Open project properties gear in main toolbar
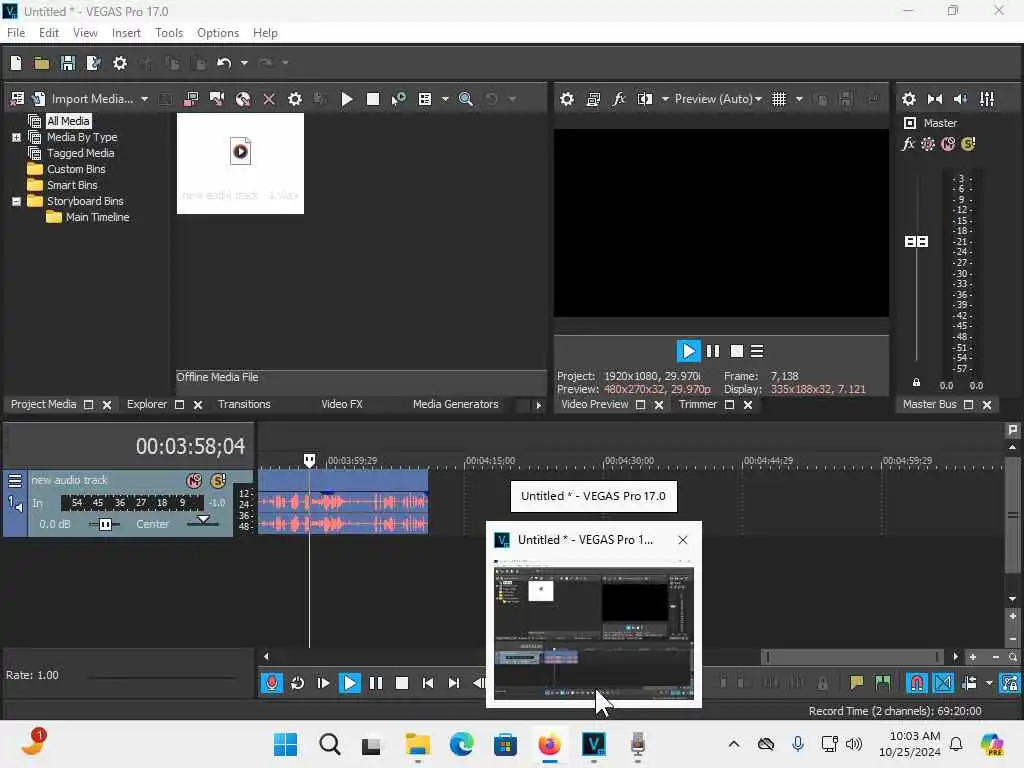The height and width of the screenshot is (768, 1024). [x=120, y=63]
